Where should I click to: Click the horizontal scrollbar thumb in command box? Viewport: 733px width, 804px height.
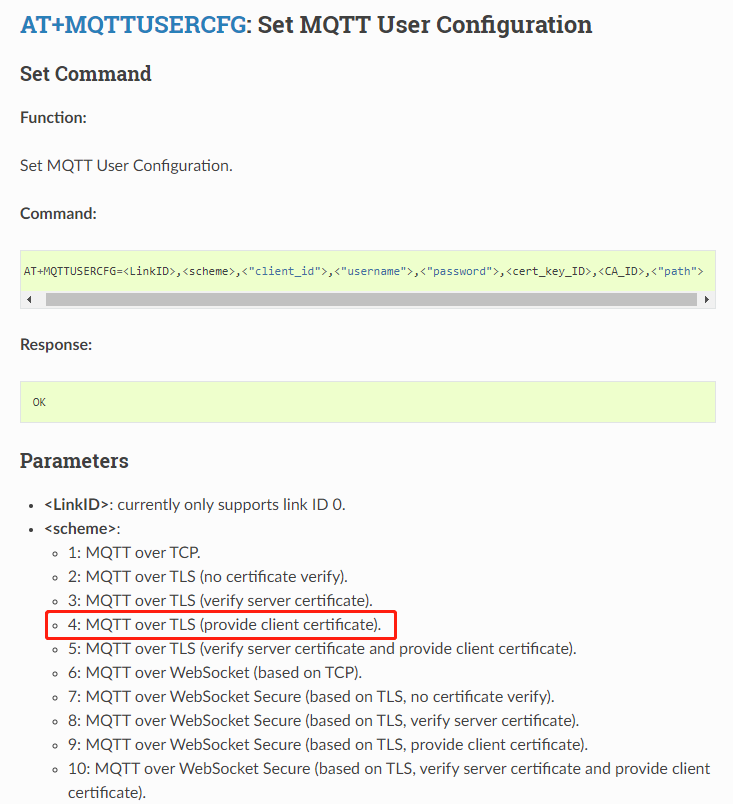point(370,299)
